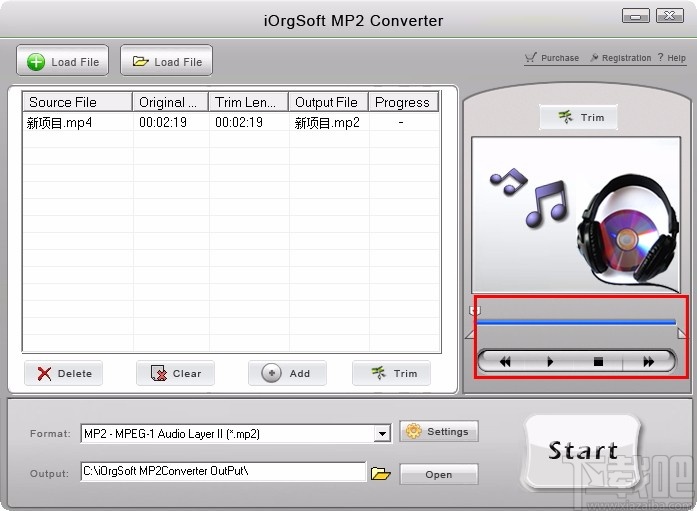Click the folder-icon Load File button
This screenshot has width=697, height=511.
pos(166,61)
